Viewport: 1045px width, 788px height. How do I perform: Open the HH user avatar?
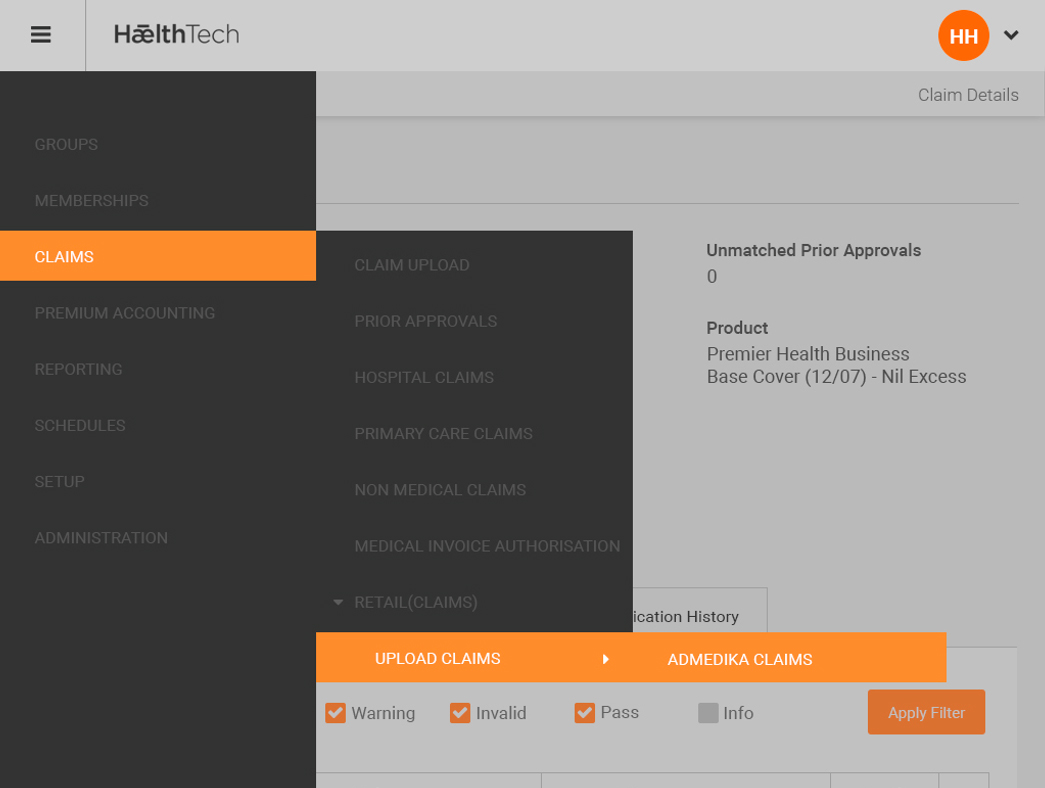coord(963,36)
